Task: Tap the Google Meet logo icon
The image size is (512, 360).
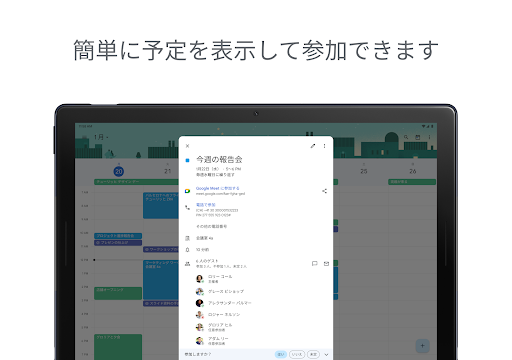Action: (187, 191)
